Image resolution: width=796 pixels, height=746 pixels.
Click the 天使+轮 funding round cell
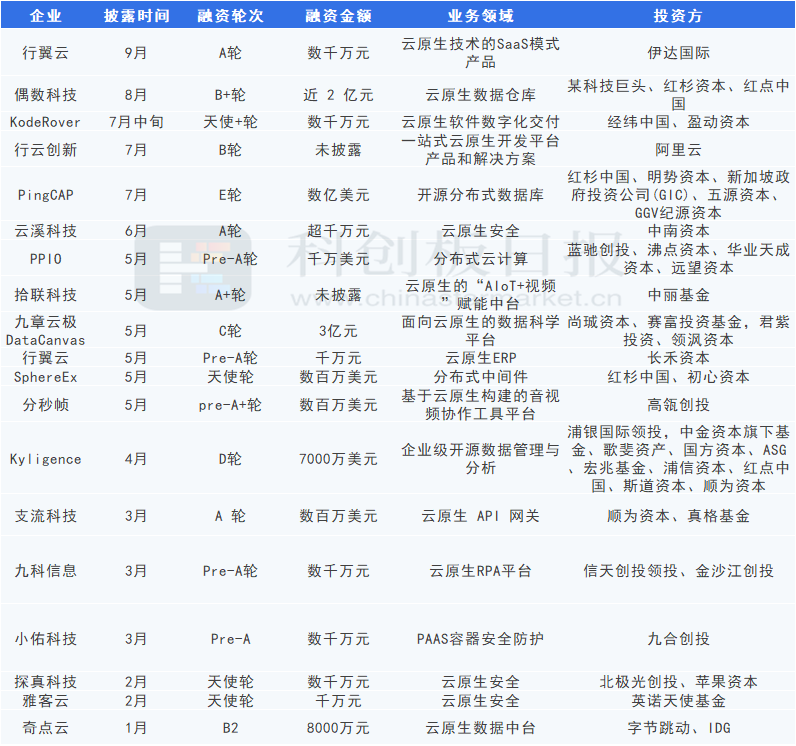230,122
